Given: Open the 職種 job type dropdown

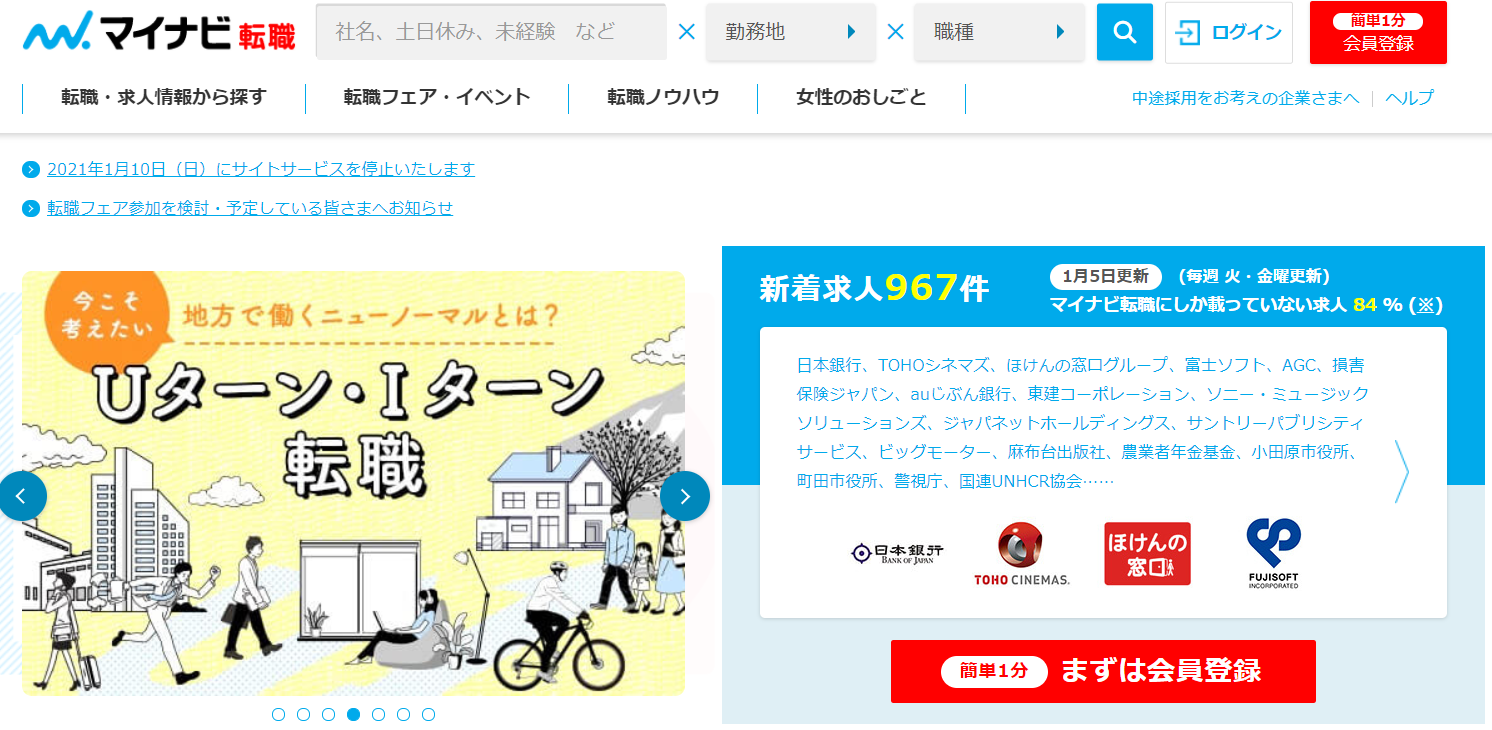Looking at the screenshot, I should point(999,32).
